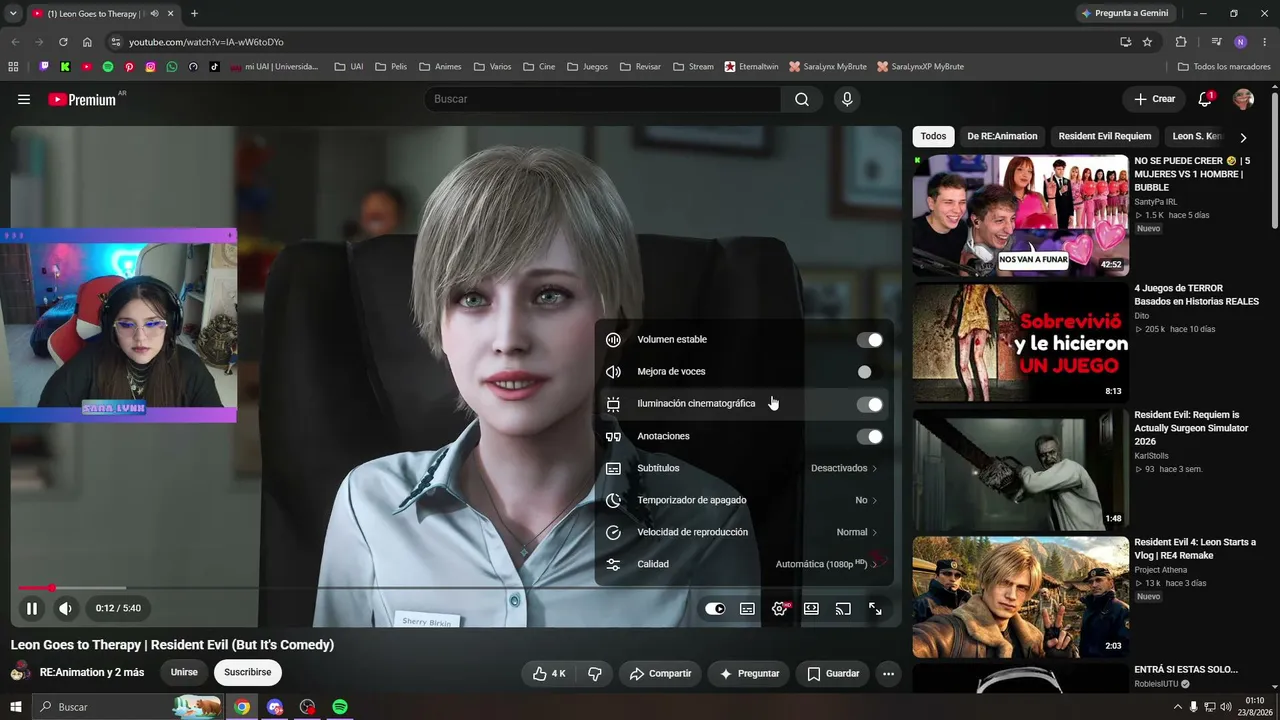
Task: Toggle the autoplay switch in player bar
Action: tap(715, 608)
